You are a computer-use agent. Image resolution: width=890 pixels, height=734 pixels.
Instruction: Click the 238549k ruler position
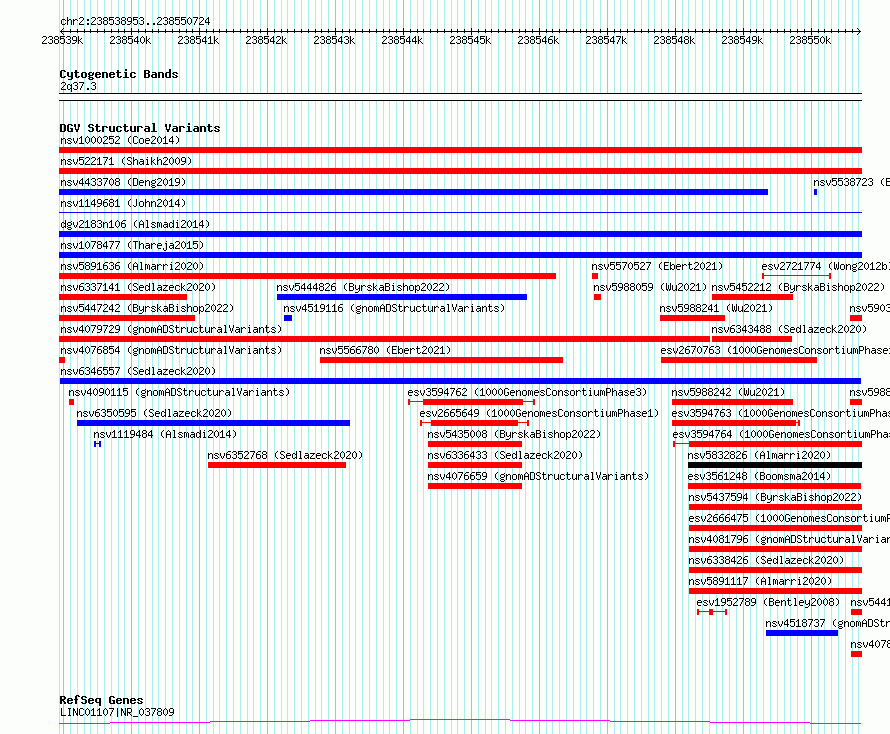(742, 40)
